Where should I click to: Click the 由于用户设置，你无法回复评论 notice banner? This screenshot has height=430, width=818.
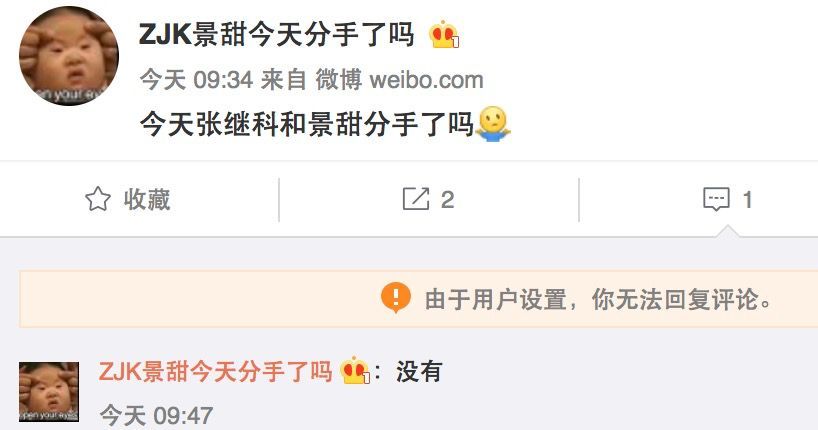(419, 299)
